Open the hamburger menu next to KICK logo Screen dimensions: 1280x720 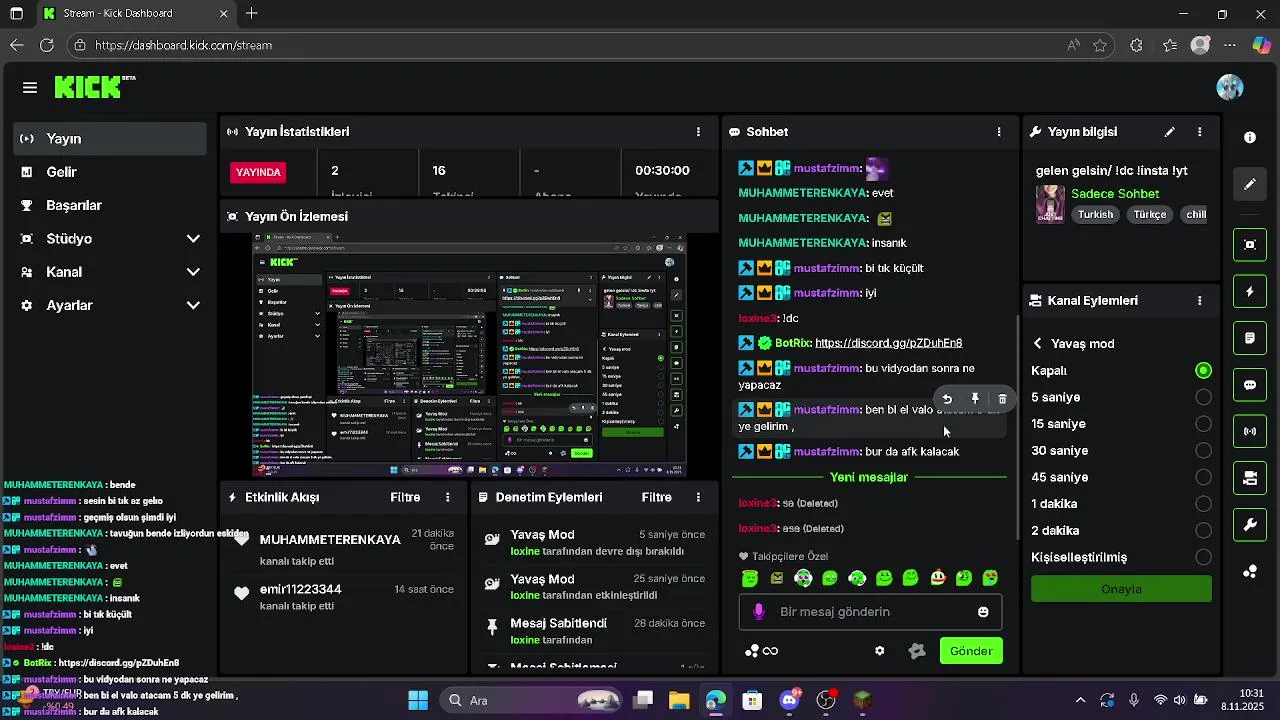coord(30,88)
